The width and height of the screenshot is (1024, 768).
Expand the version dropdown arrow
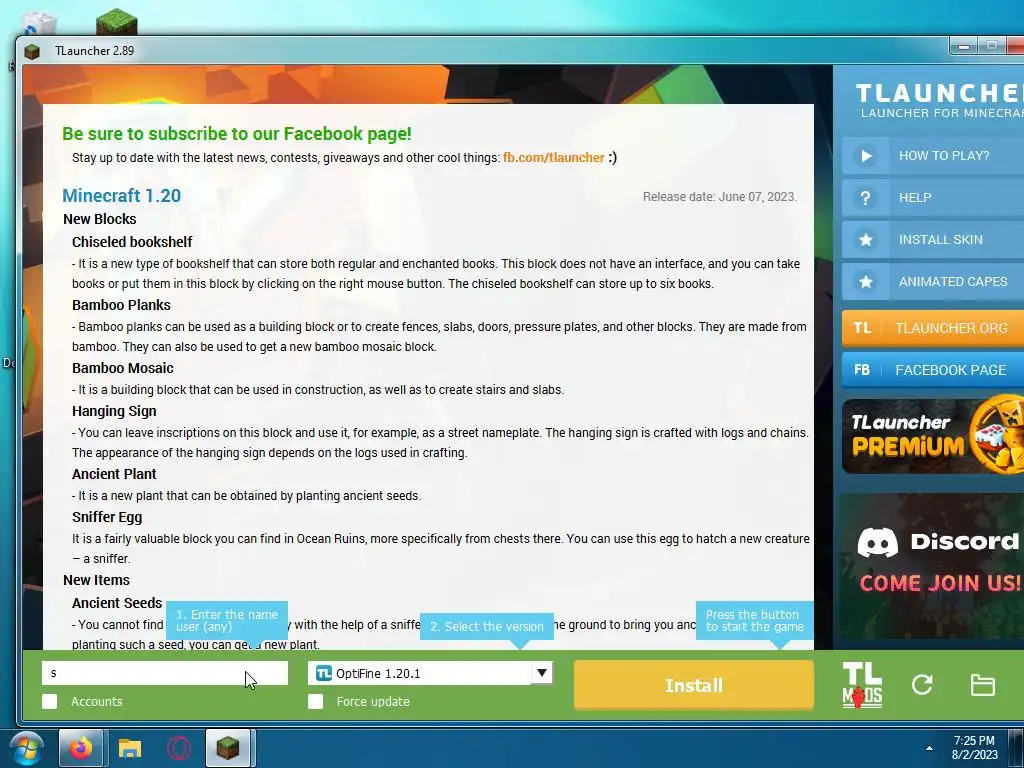[541, 673]
